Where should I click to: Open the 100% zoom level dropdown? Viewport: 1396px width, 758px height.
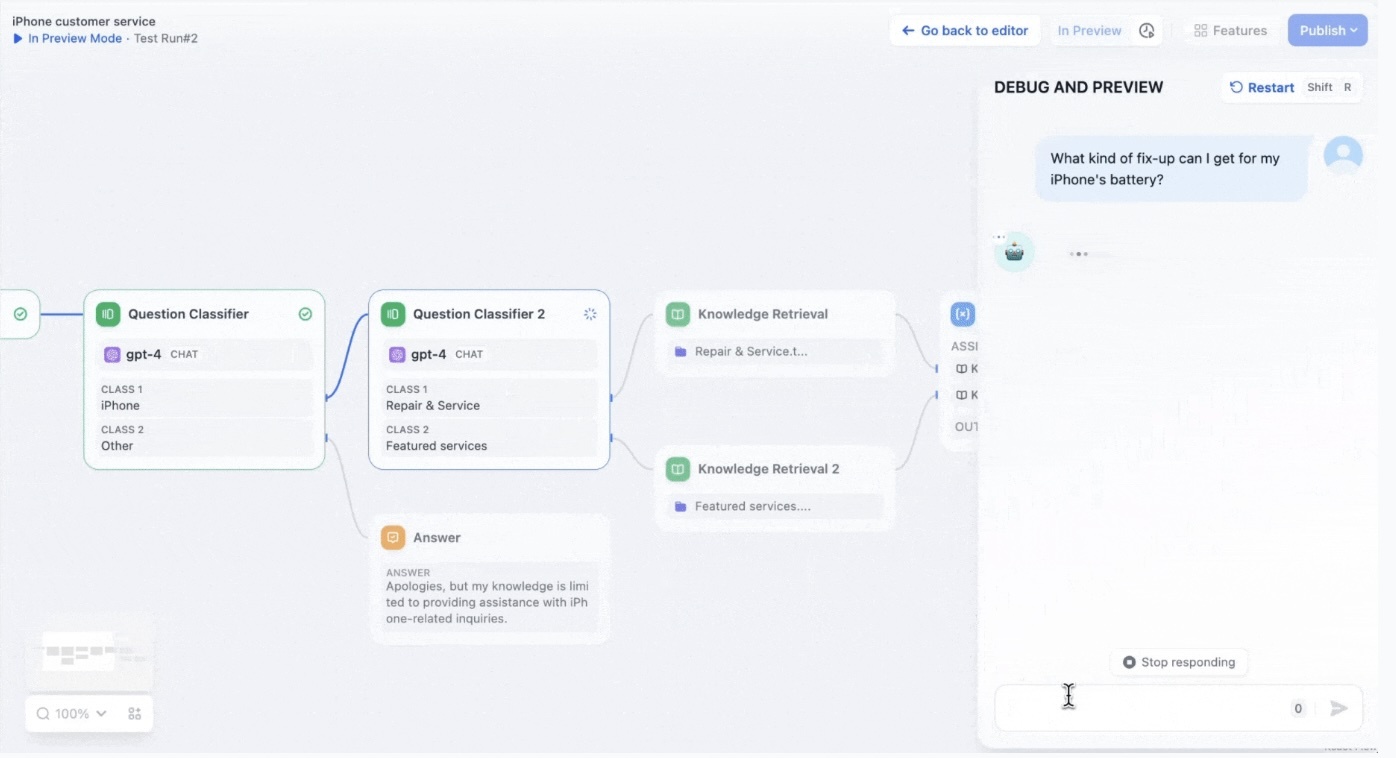pos(72,714)
